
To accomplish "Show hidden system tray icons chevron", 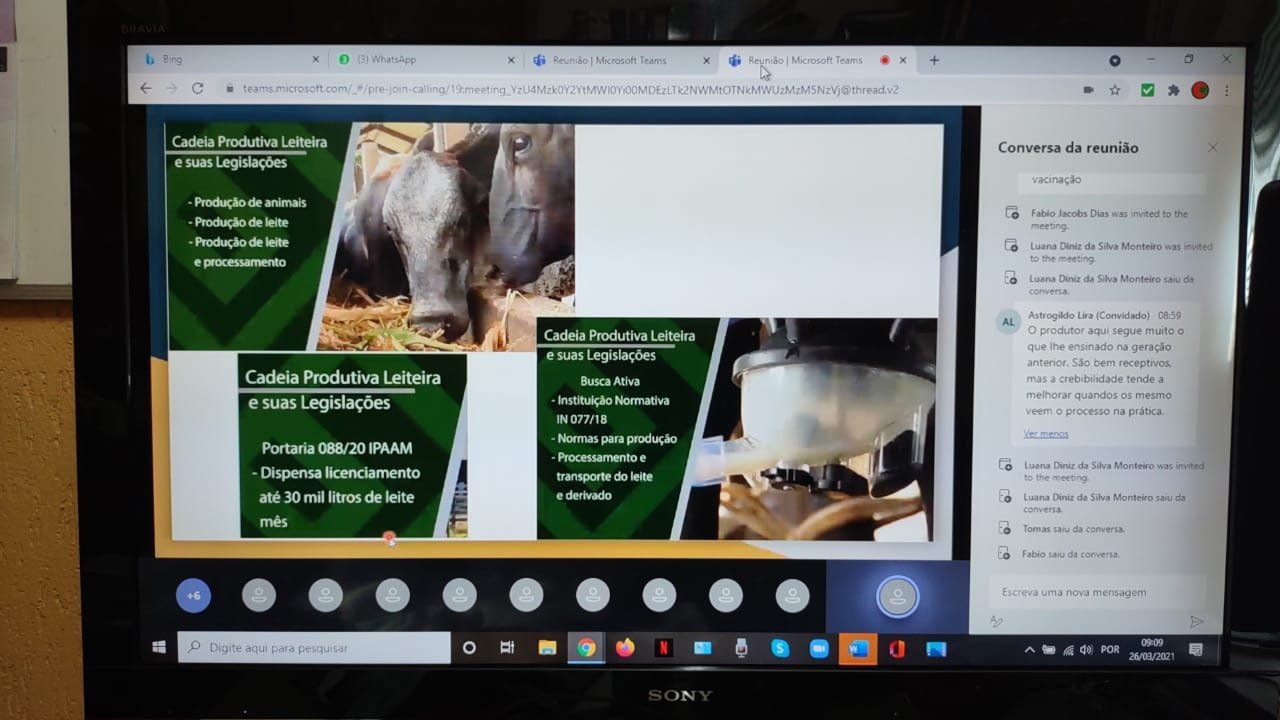I will 1029,650.
